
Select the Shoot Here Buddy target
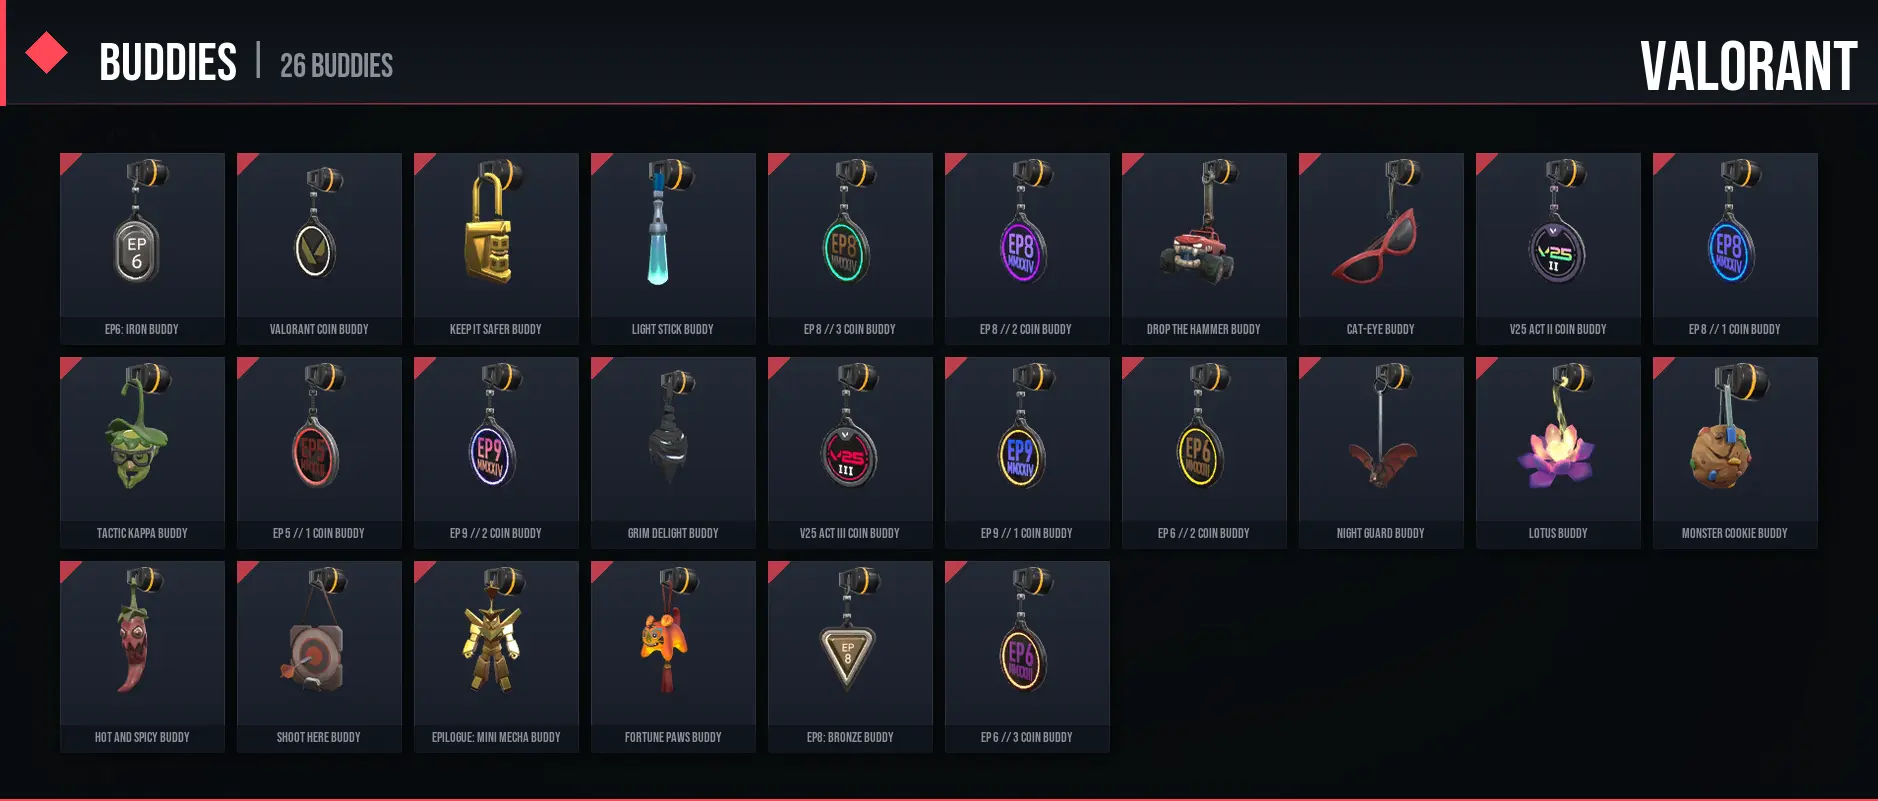[x=319, y=656]
